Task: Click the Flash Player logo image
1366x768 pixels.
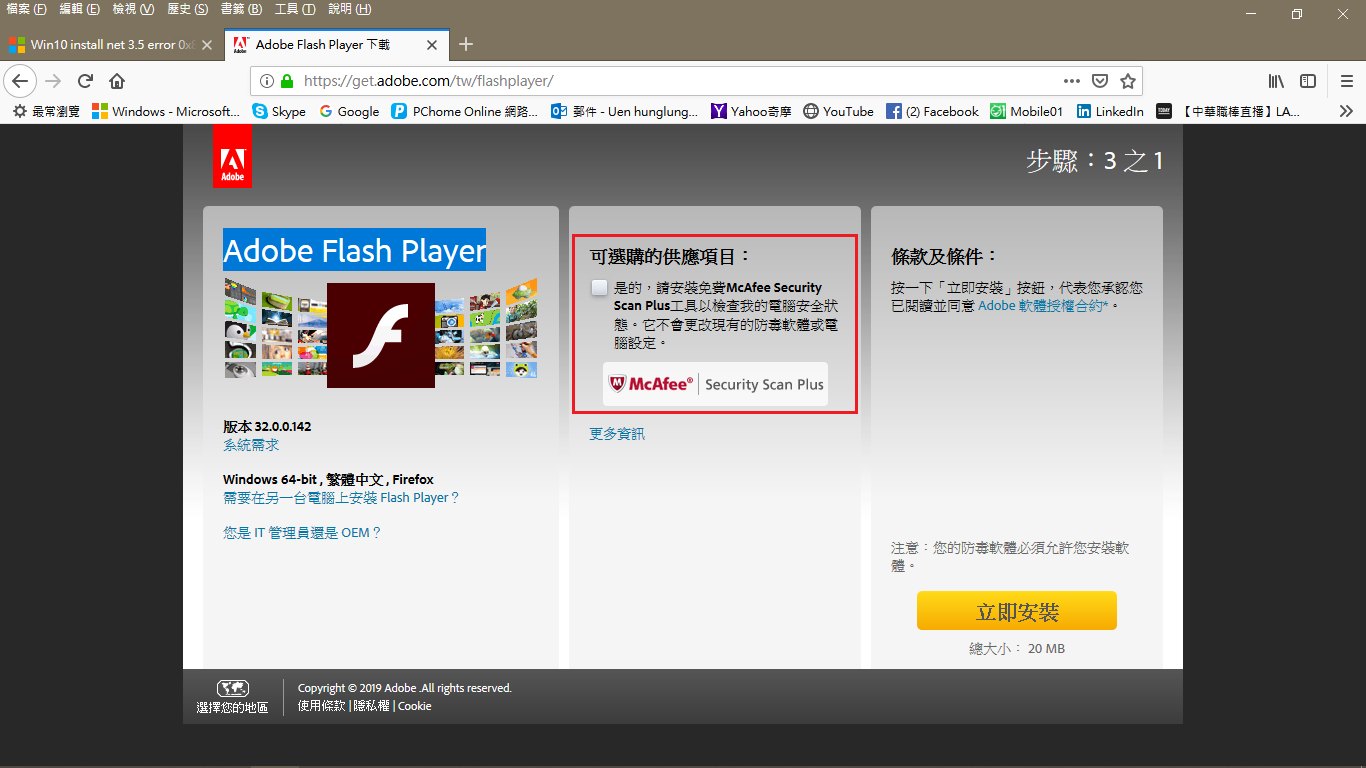Action: 380,335
